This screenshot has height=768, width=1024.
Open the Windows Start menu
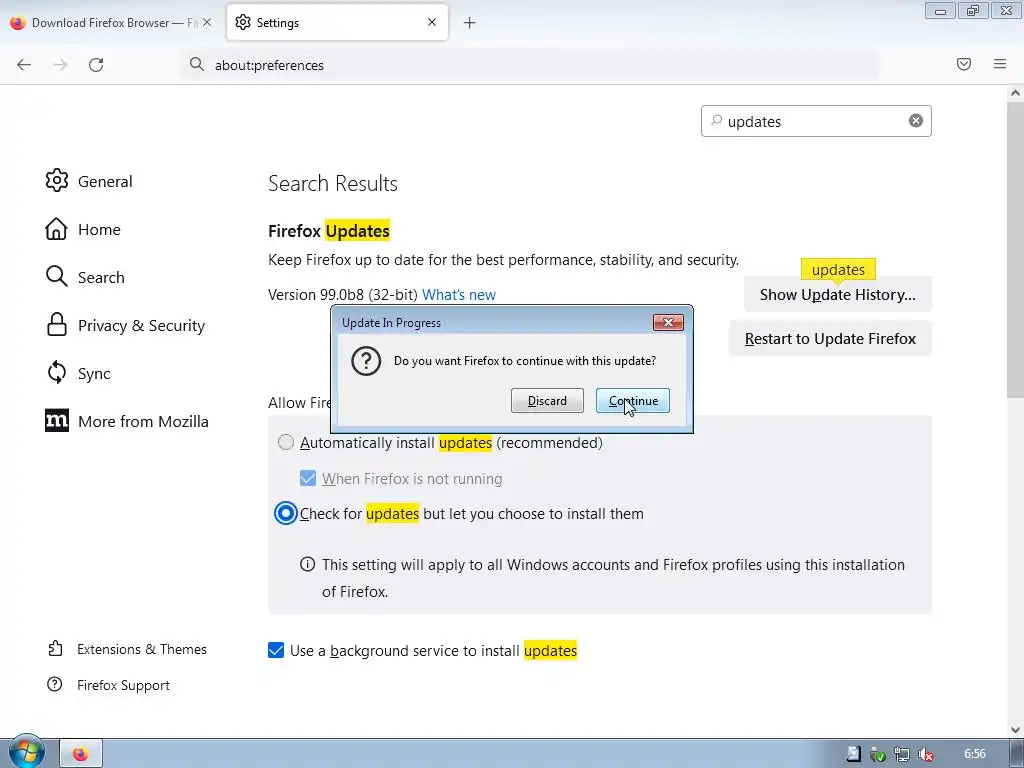point(26,753)
